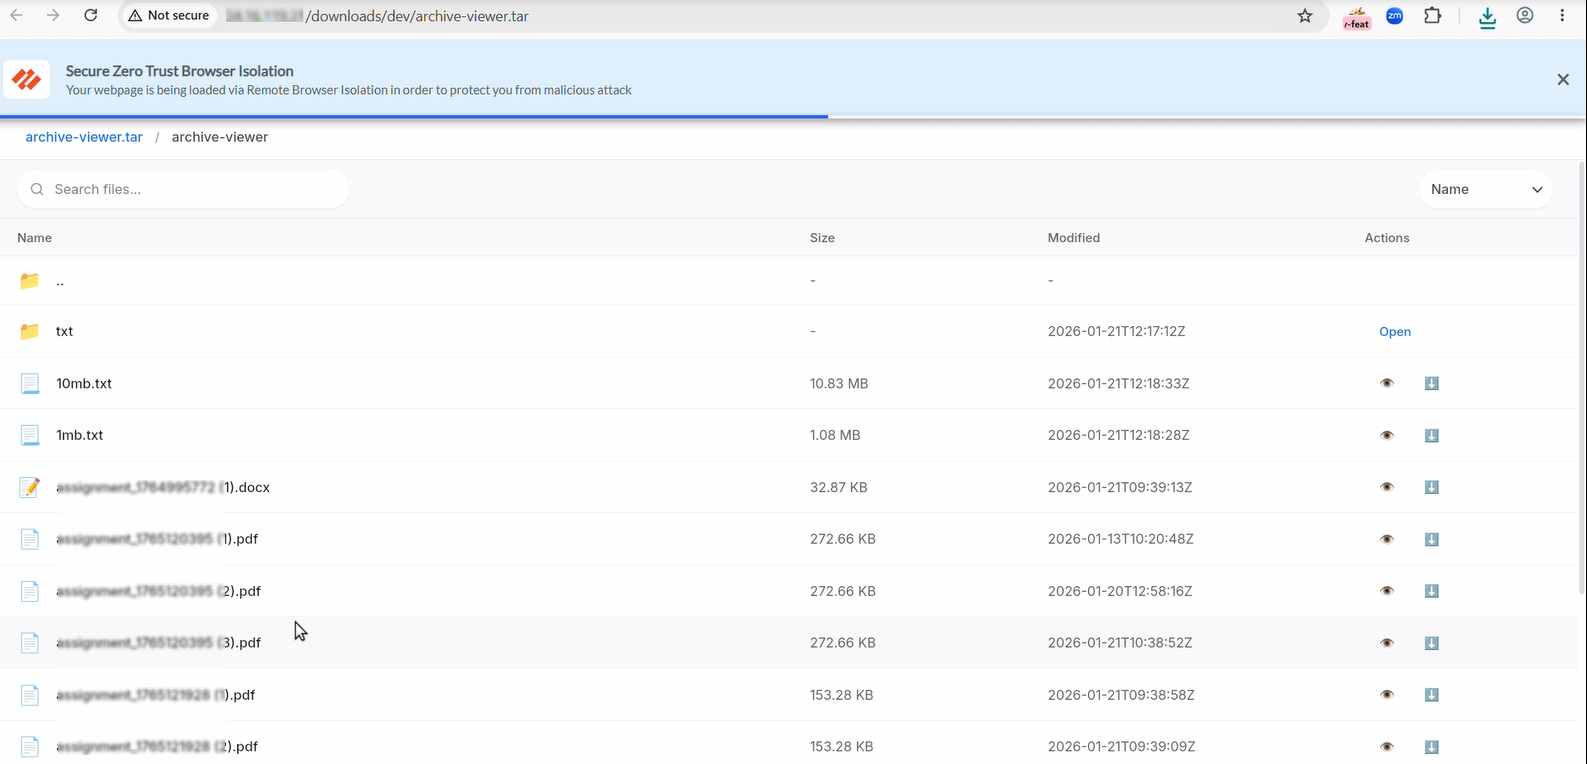This screenshot has width=1587, height=764.
Task: Click the modified time 2026-01-21T10:38:52Z
Action: coord(1120,643)
